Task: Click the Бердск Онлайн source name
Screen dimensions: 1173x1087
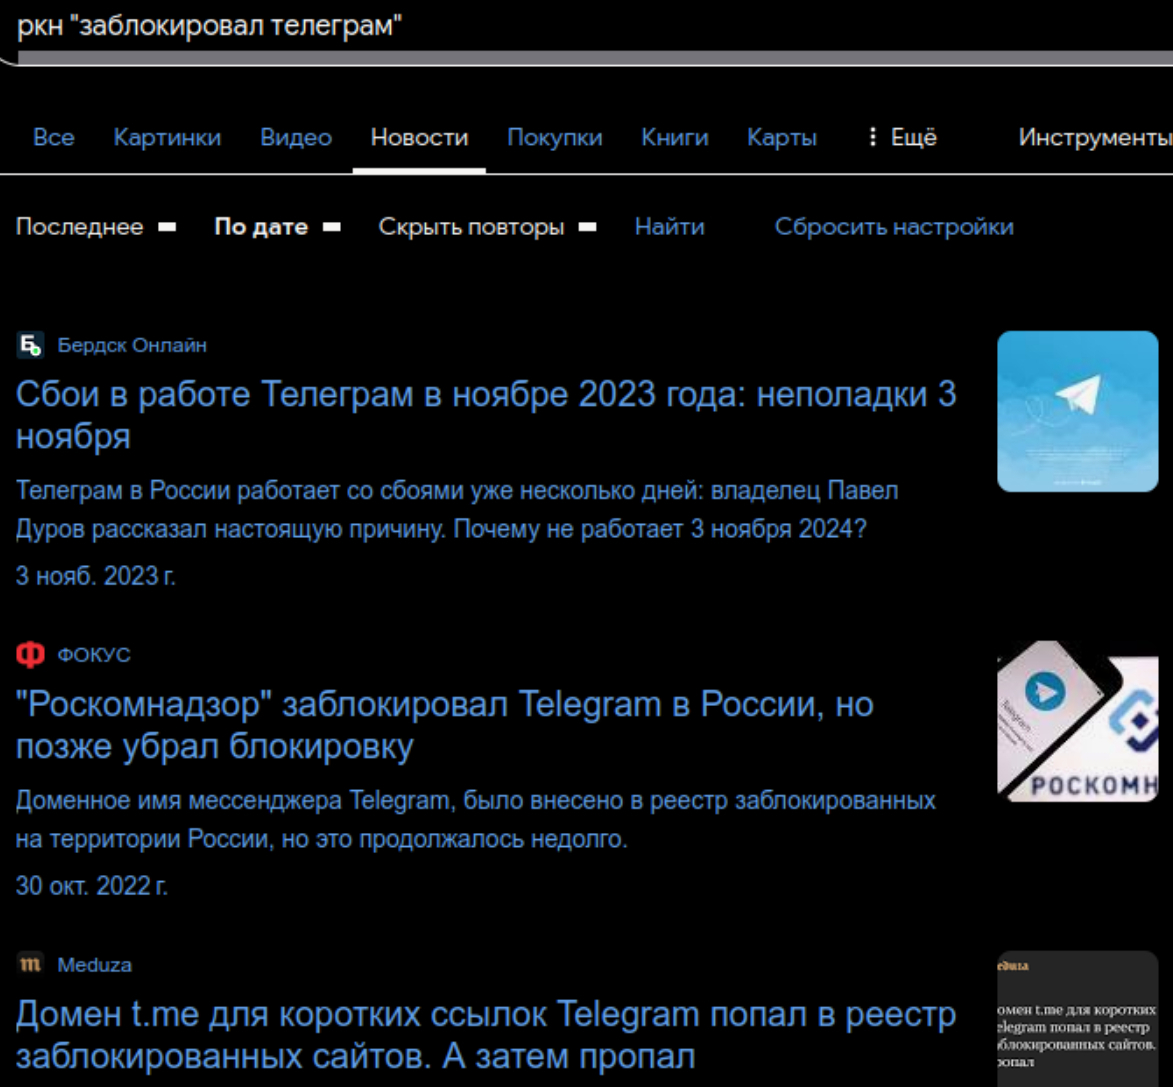Action: point(132,346)
